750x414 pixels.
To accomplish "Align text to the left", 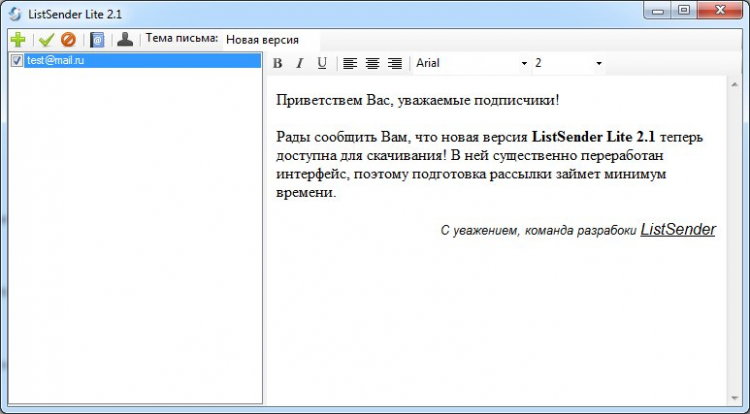I will tap(350, 63).
